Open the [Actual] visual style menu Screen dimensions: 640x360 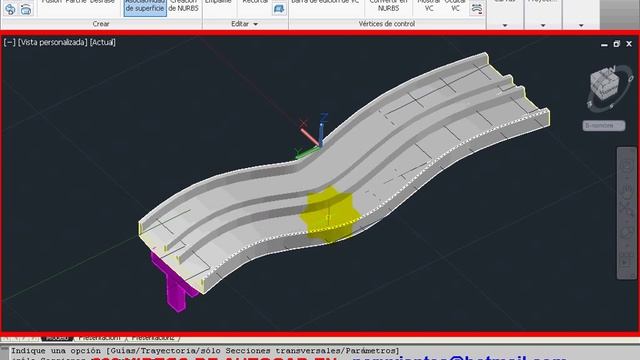[x=103, y=42]
